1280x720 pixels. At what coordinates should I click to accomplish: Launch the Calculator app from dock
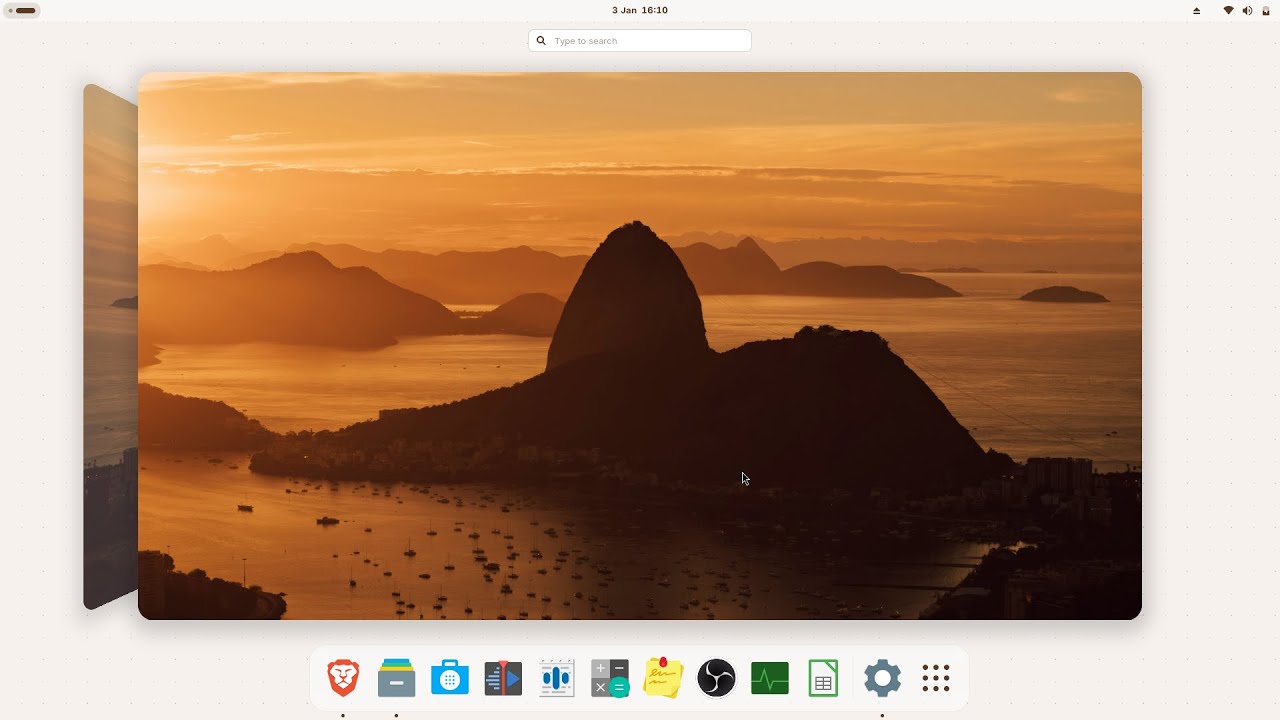click(x=610, y=679)
